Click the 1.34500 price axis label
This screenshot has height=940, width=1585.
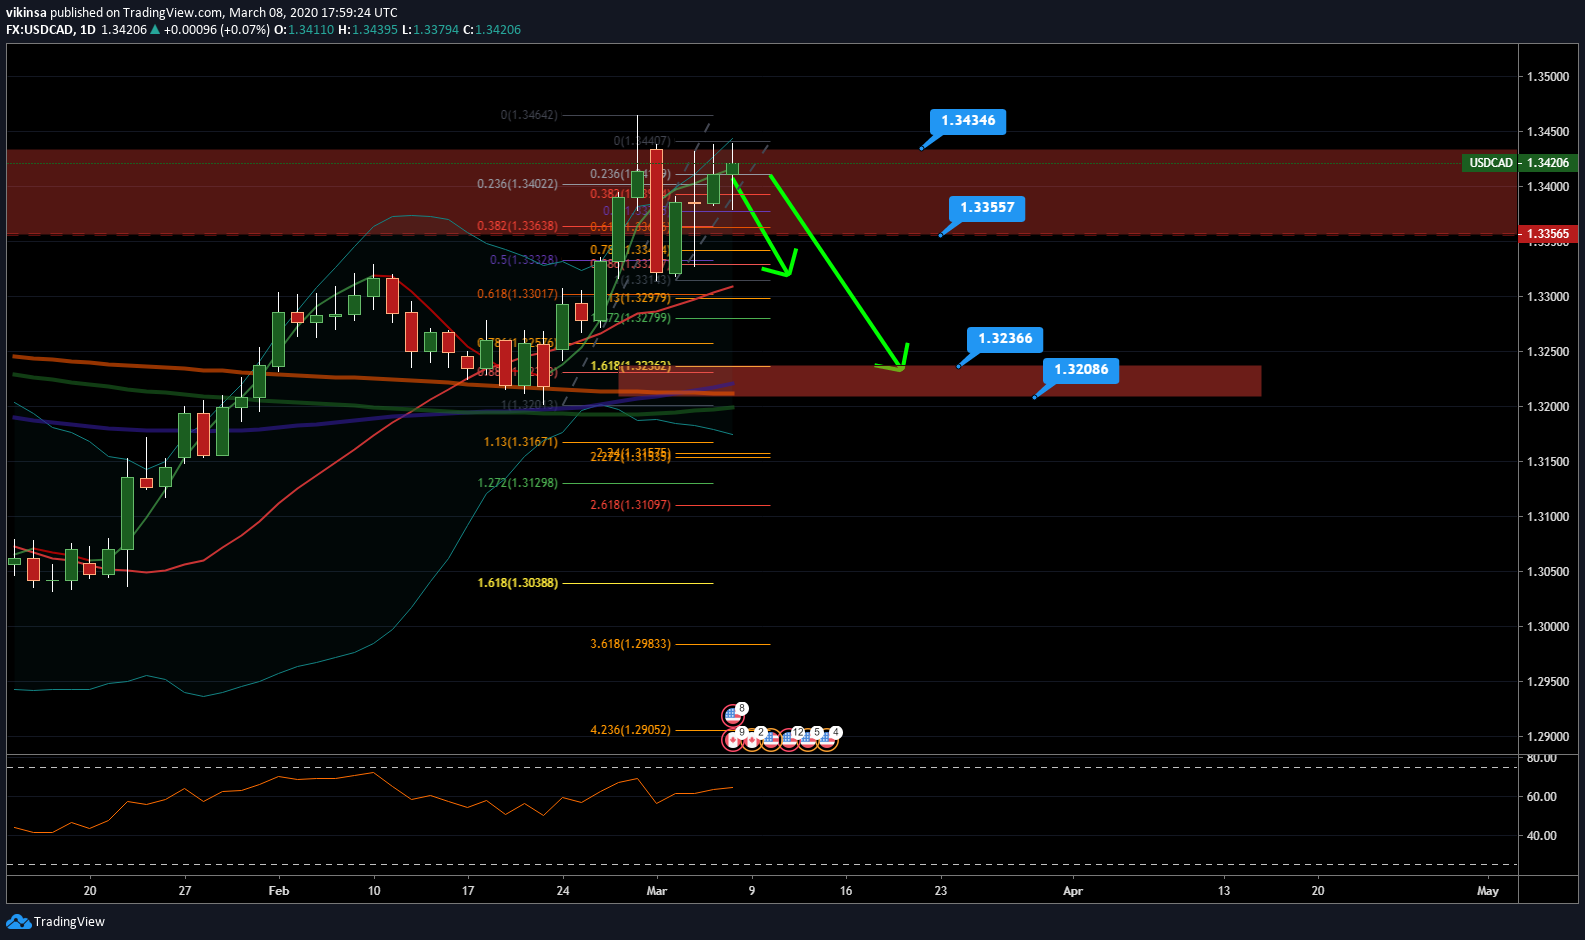click(1547, 132)
